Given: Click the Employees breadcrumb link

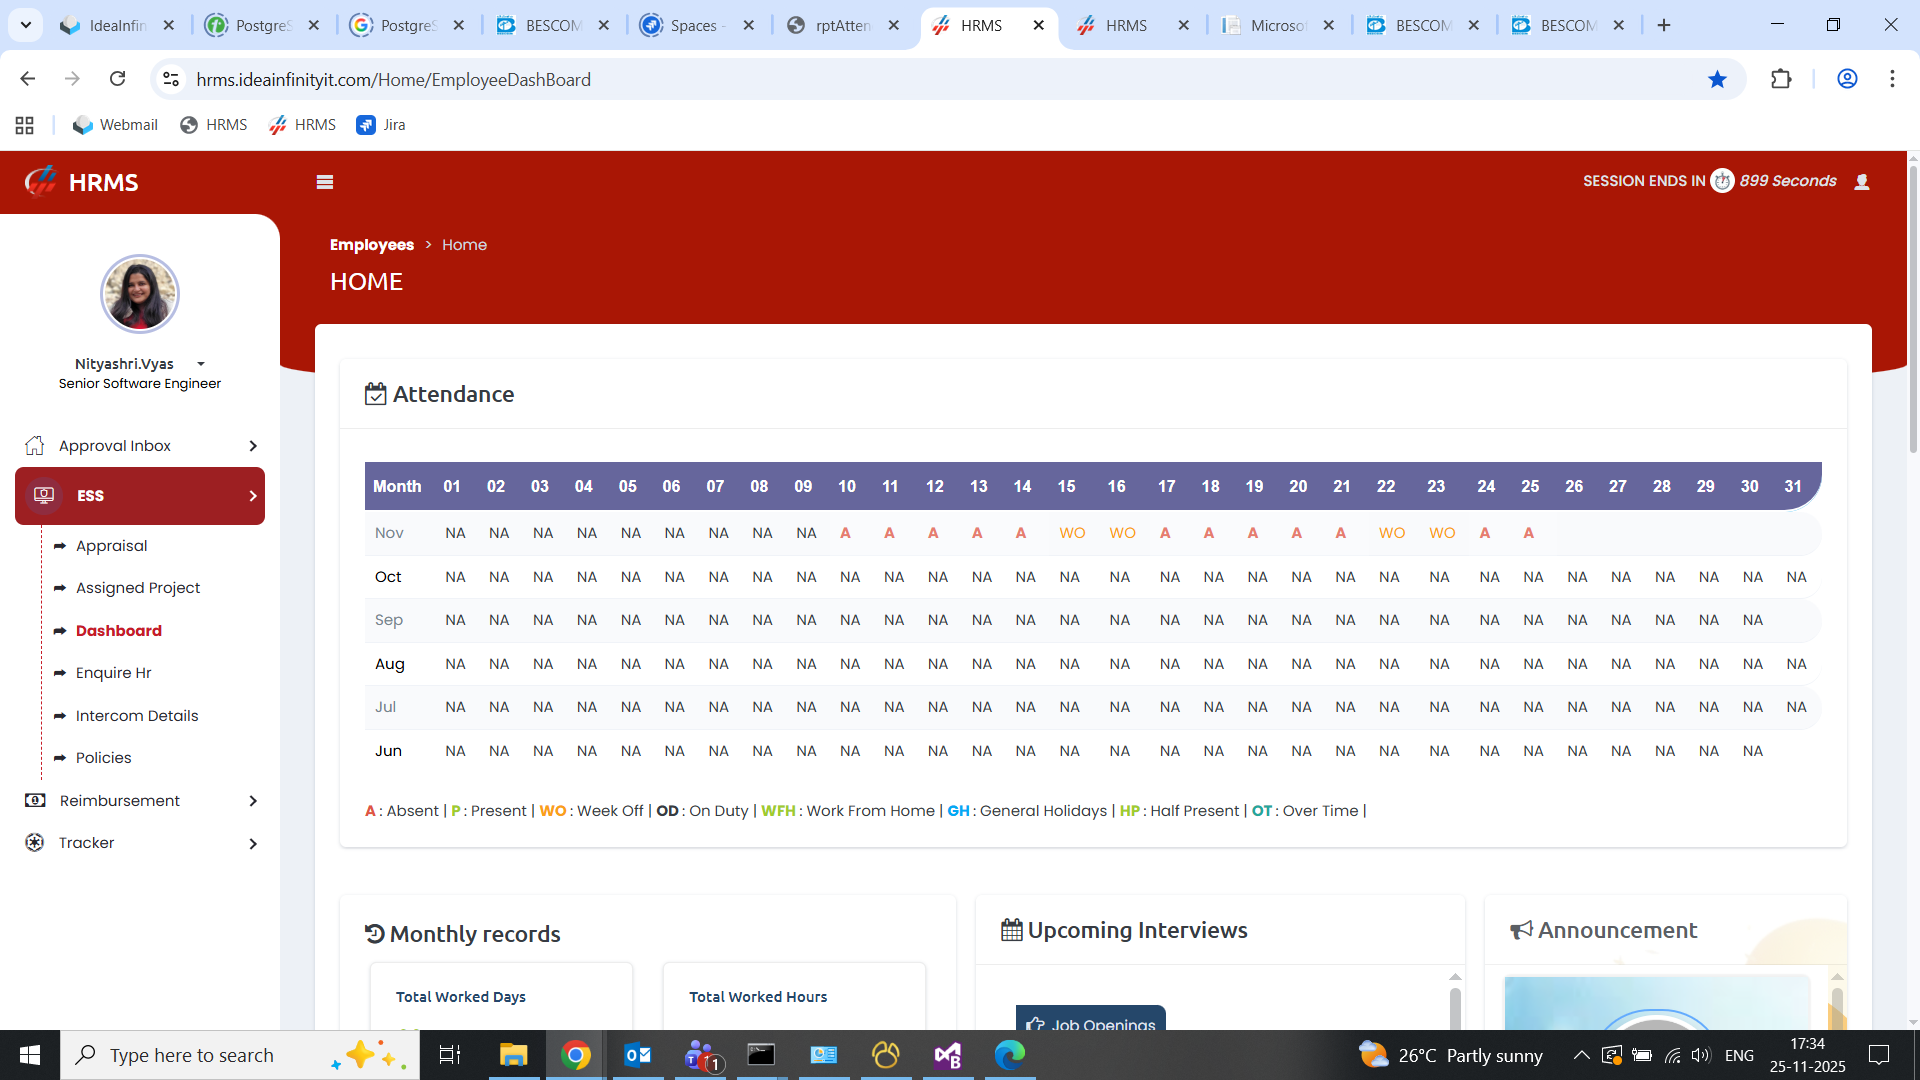Looking at the screenshot, I should tap(372, 245).
